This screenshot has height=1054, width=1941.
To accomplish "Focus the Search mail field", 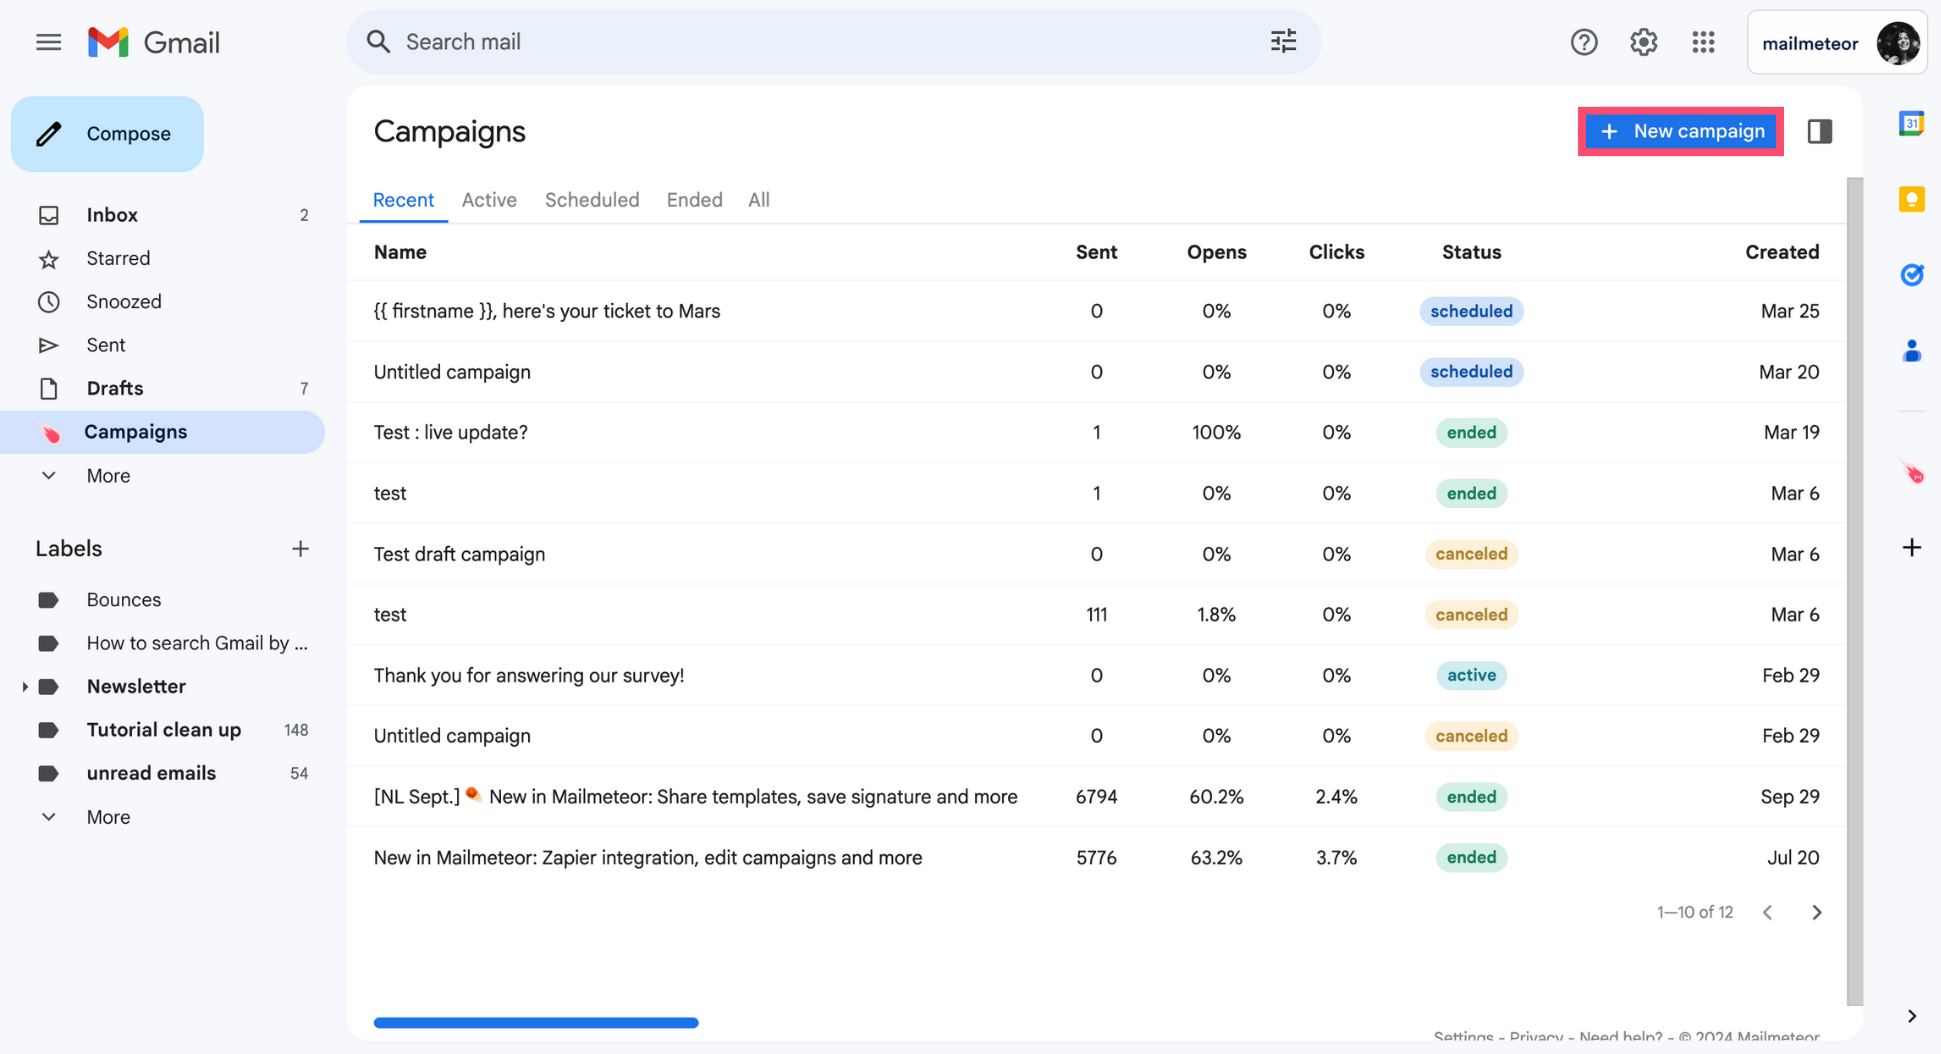I will tap(833, 42).
